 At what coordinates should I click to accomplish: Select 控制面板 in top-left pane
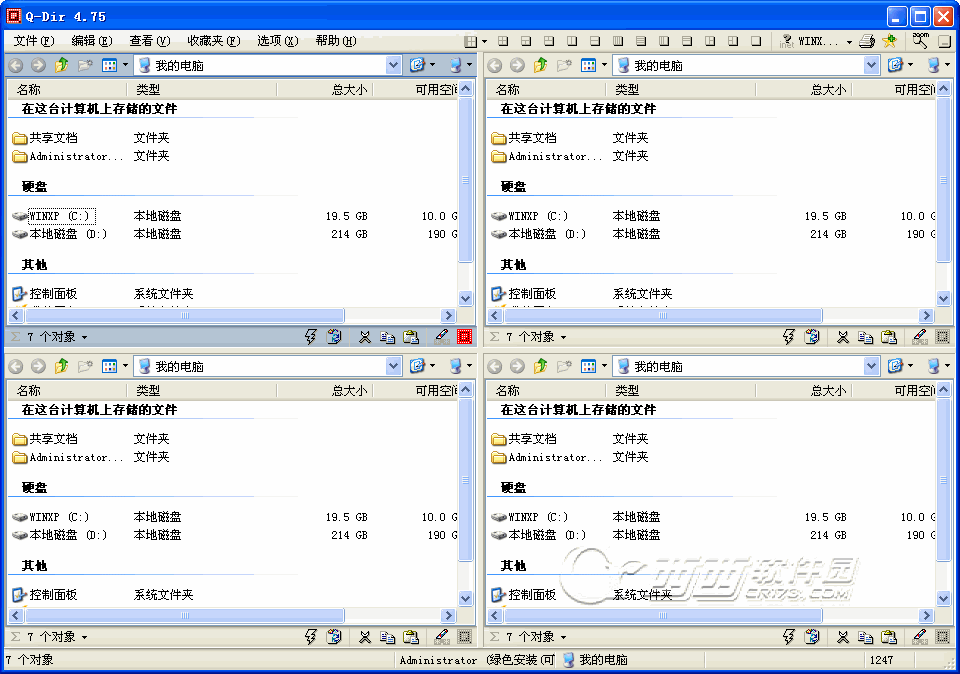pos(45,294)
